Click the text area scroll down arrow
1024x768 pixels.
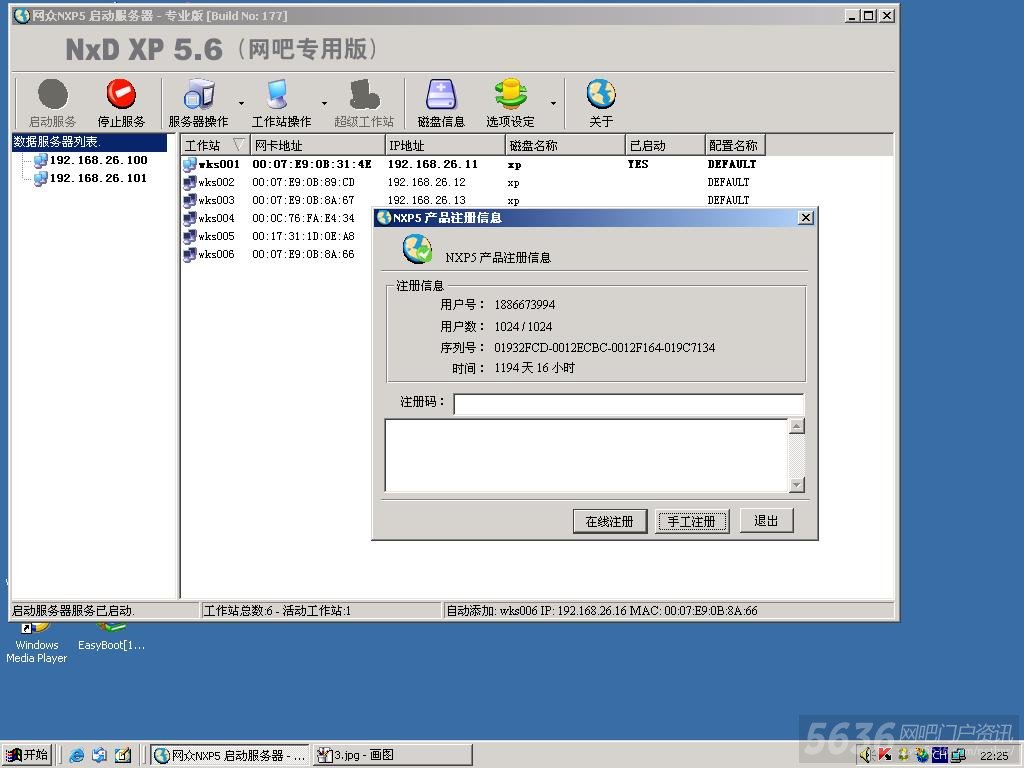click(x=797, y=485)
